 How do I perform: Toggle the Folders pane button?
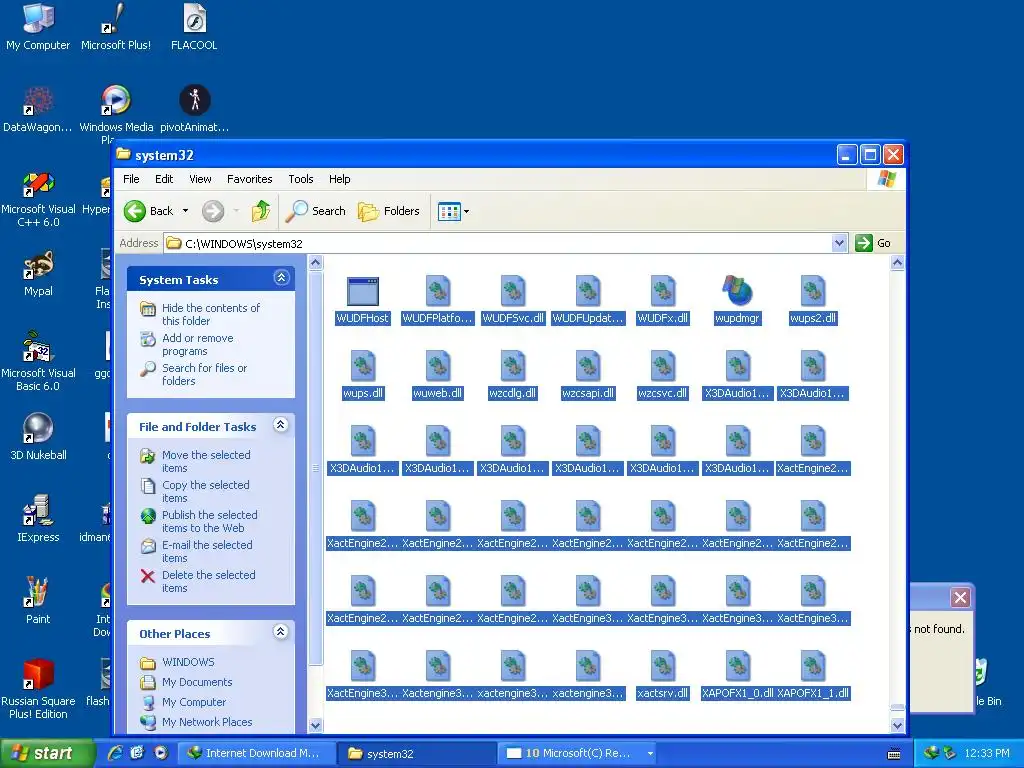(x=389, y=211)
